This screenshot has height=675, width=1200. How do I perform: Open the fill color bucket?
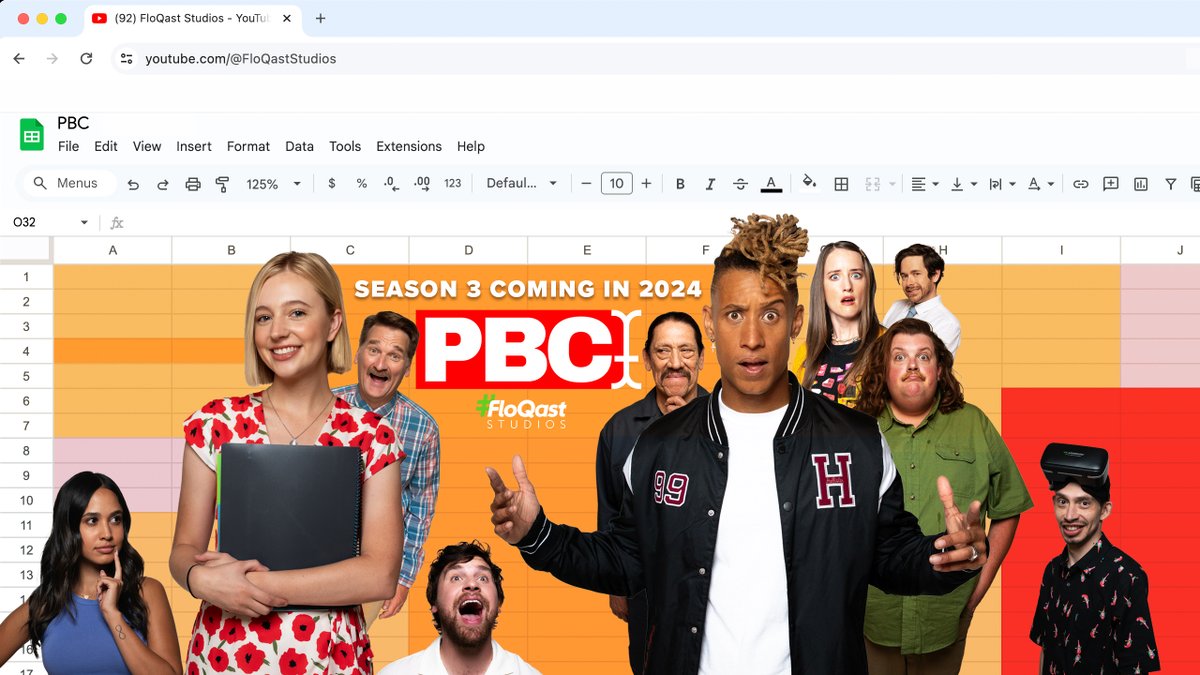pos(810,183)
